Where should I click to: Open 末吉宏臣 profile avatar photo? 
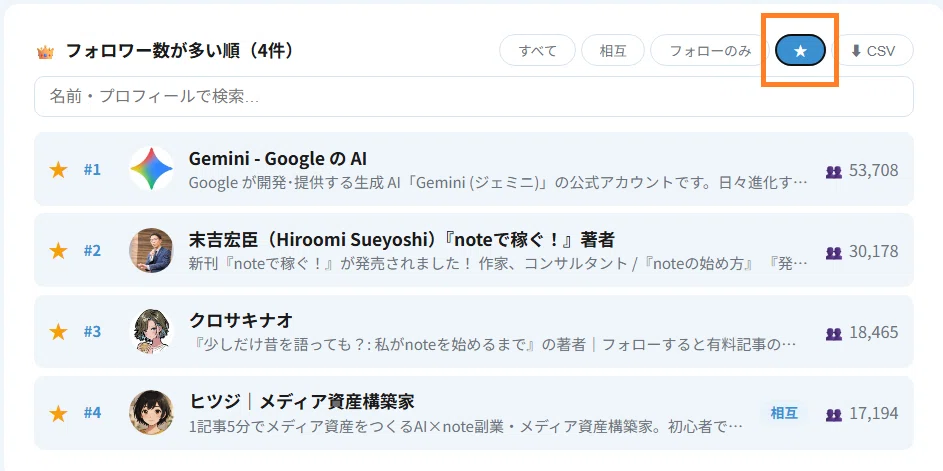(151, 250)
